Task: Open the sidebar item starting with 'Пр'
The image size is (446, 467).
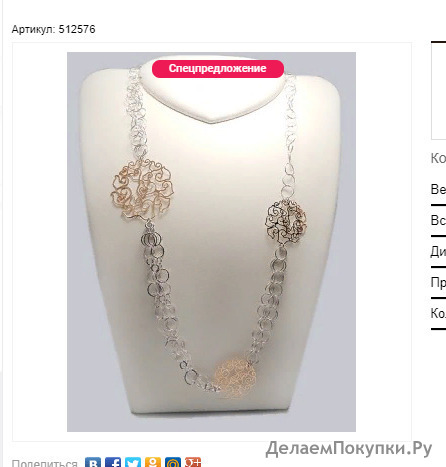Action: point(438,282)
